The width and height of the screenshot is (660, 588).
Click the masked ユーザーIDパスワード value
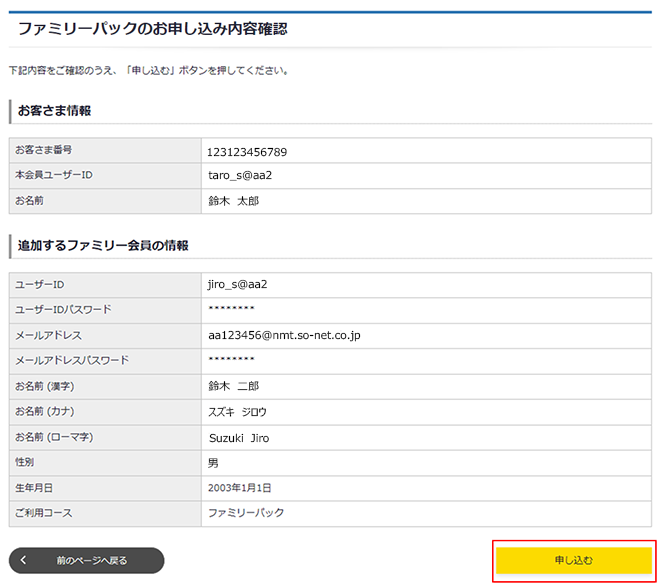point(231,310)
